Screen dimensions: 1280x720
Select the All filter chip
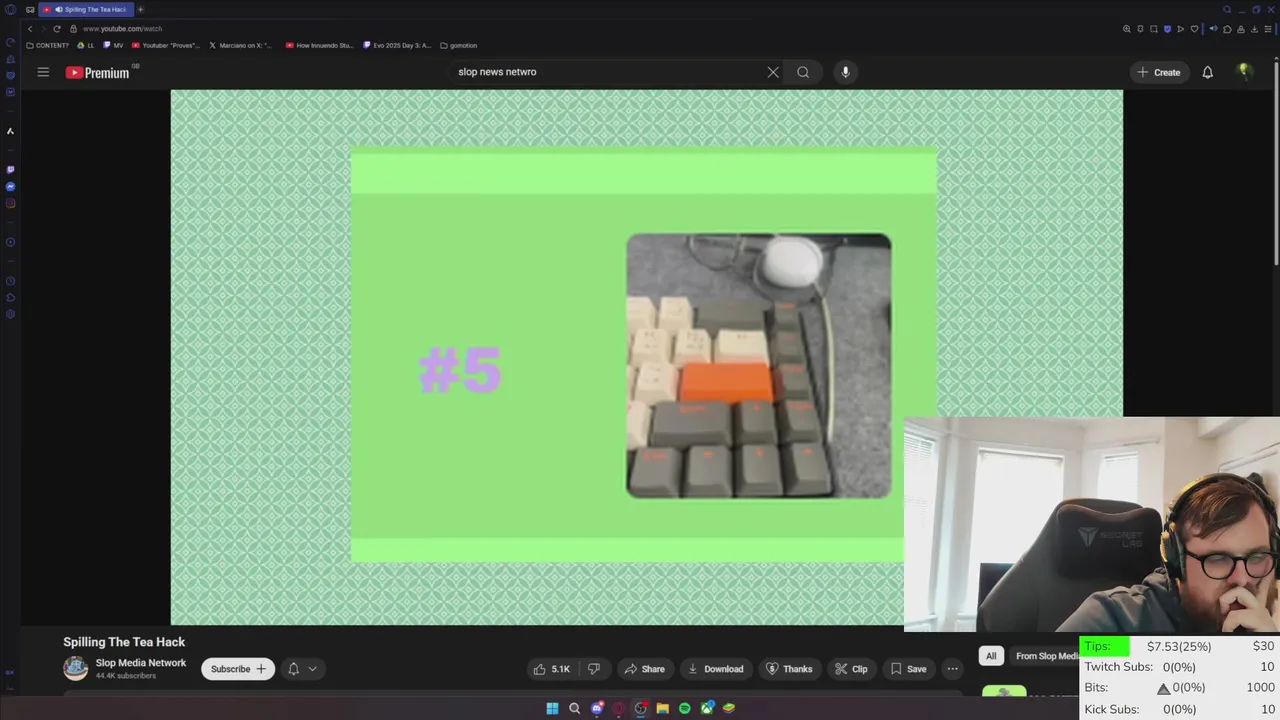pyautogui.click(x=991, y=656)
